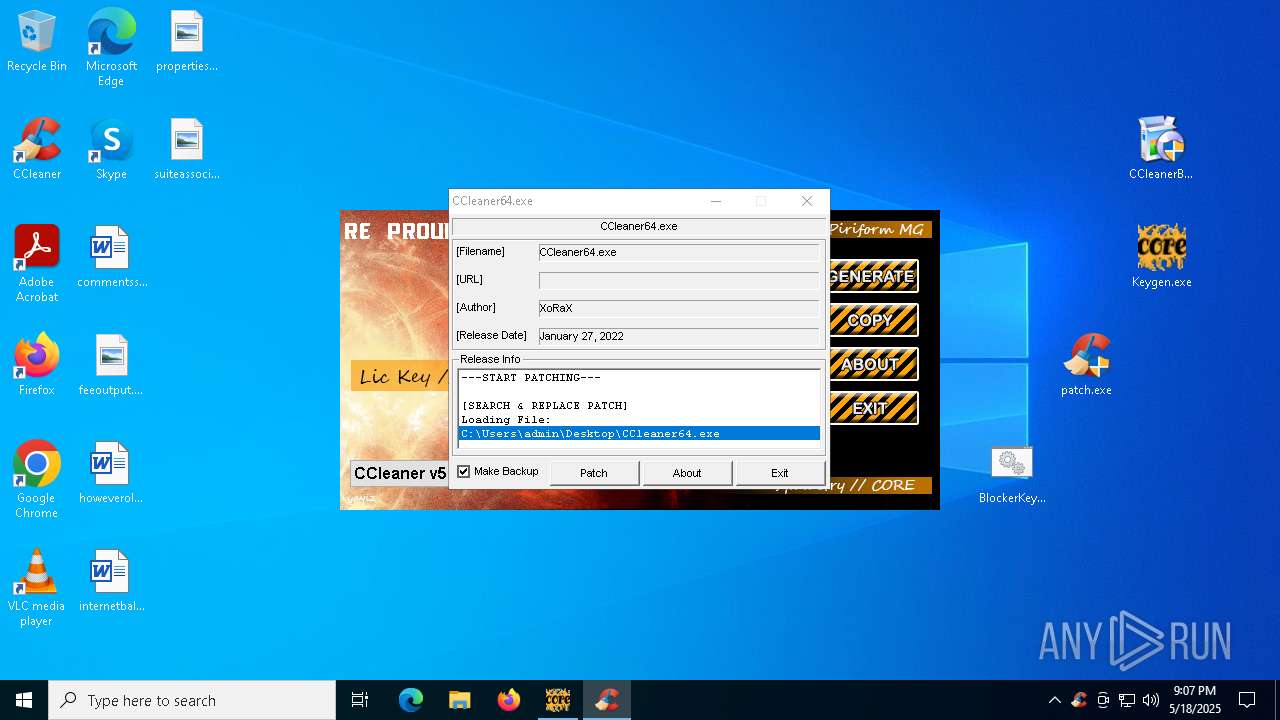Open the volume control in system tray
Viewport: 1280px width, 720px height.
1151,700
